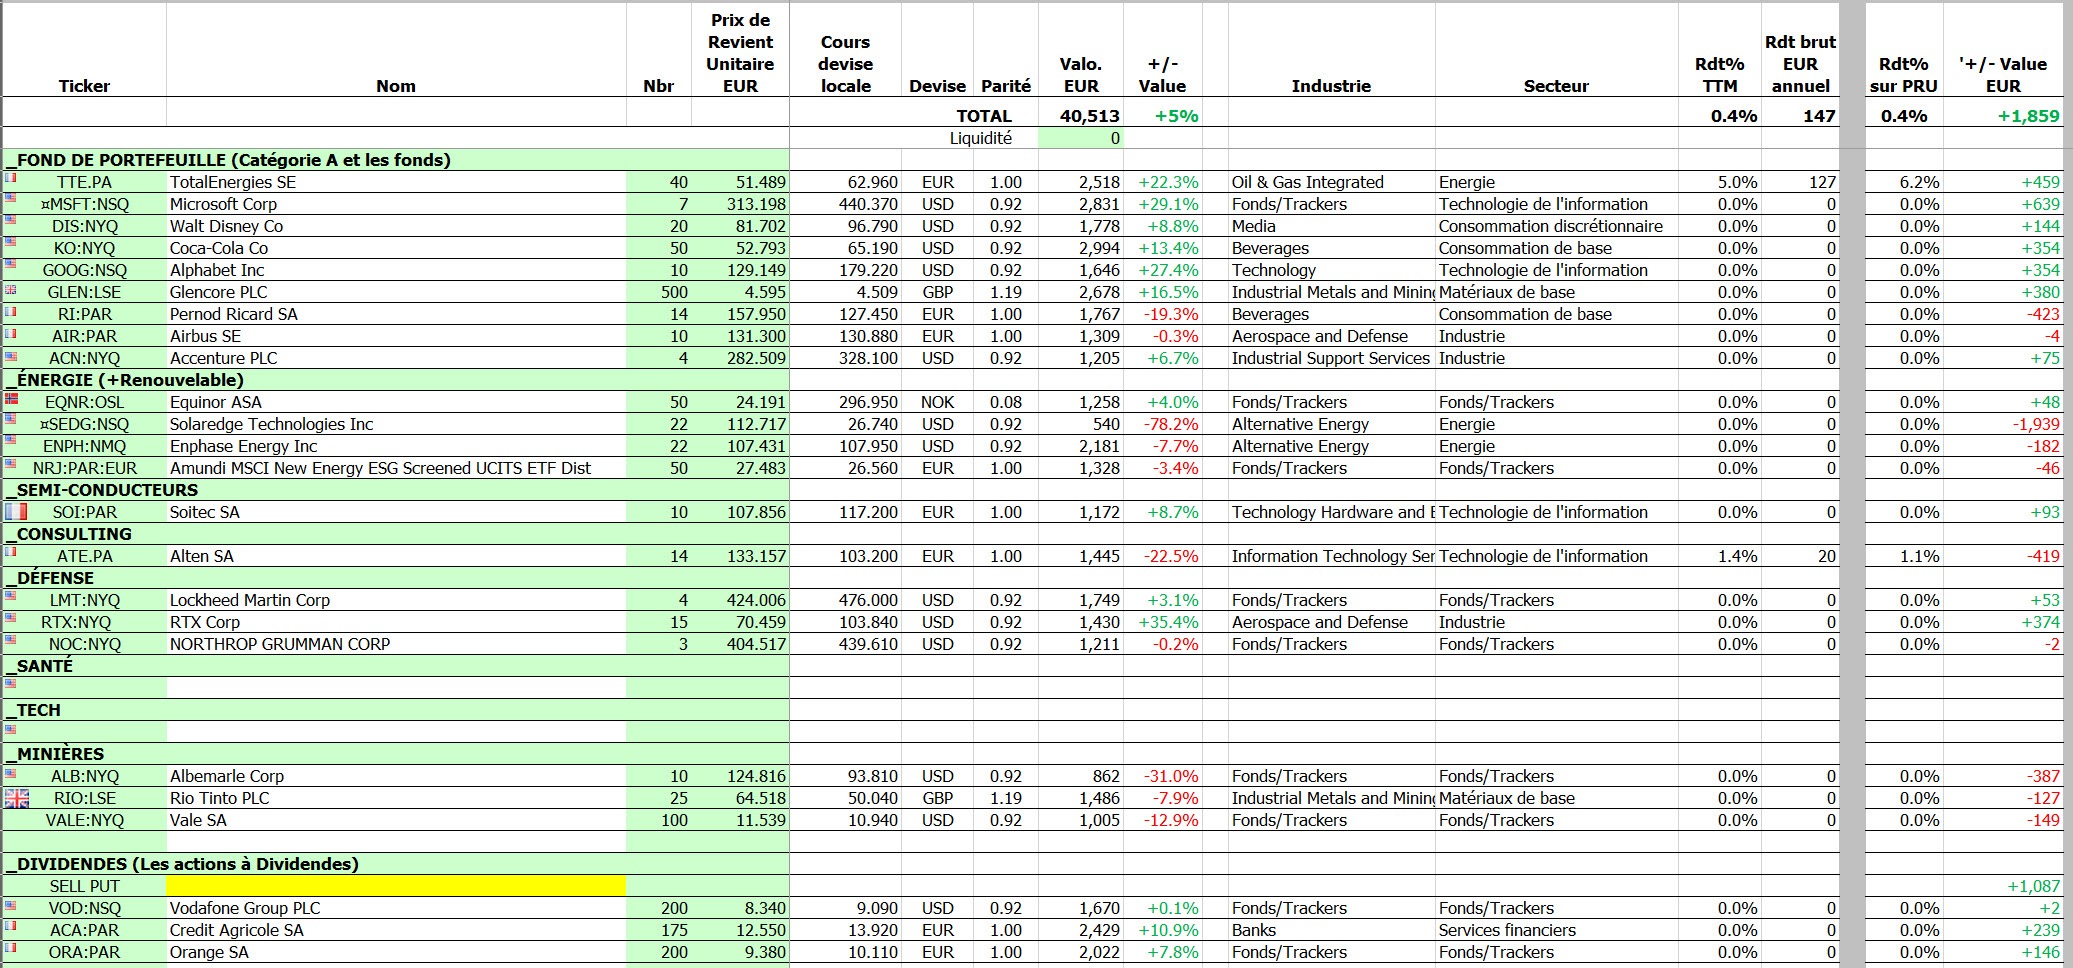
Task: Click Credit Agricole SA Banks industry cell
Action: [x=1331, y=930]
